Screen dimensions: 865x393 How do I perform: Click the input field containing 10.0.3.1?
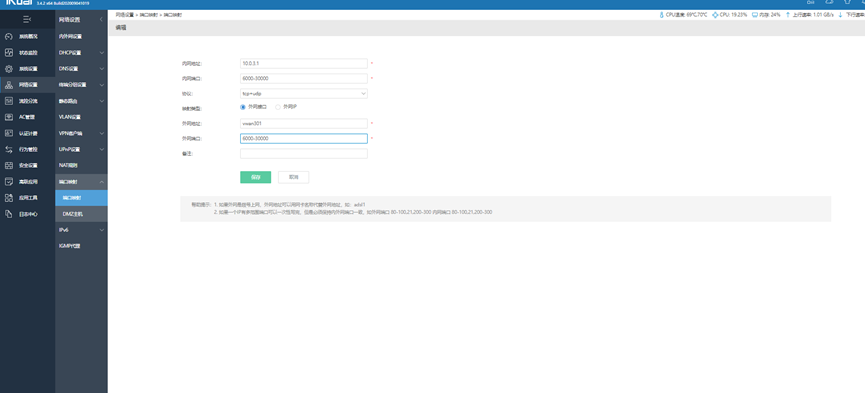(304, 63)
